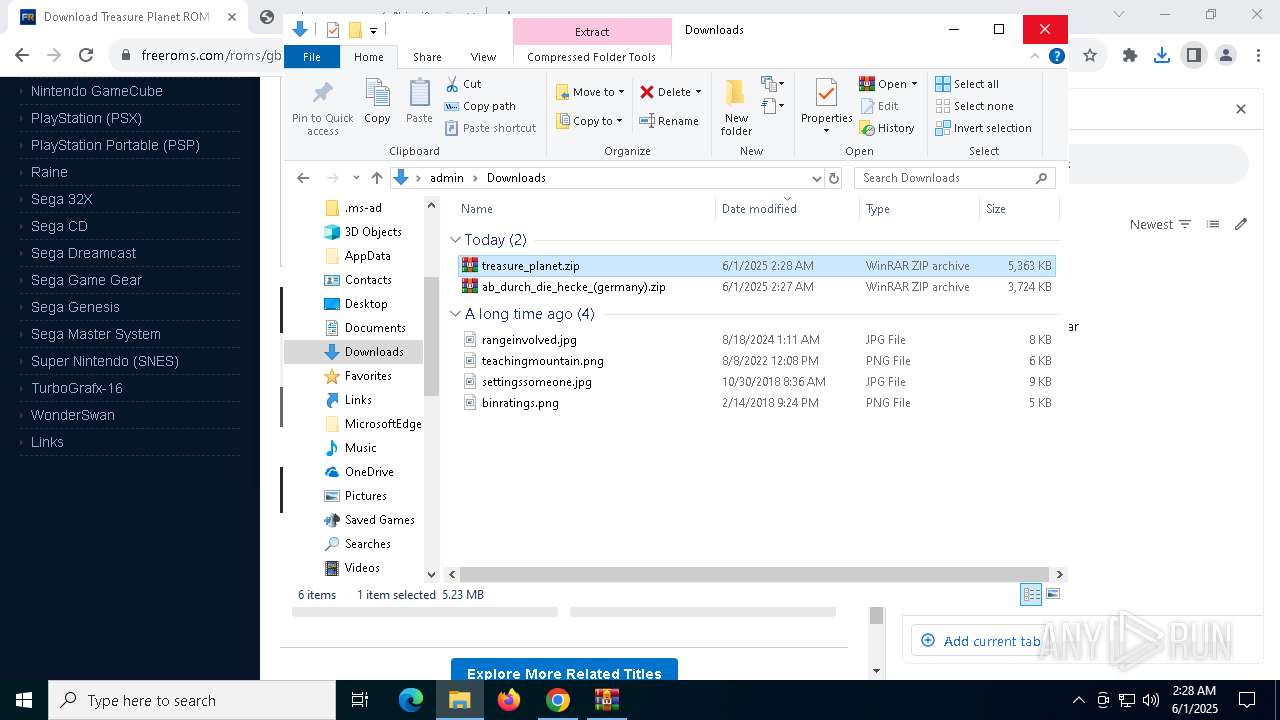Image resolution: width=1280 pixels, height=720 pixels.
Task: Toggle Chrome side panel button
Action: coord(1194,55)
